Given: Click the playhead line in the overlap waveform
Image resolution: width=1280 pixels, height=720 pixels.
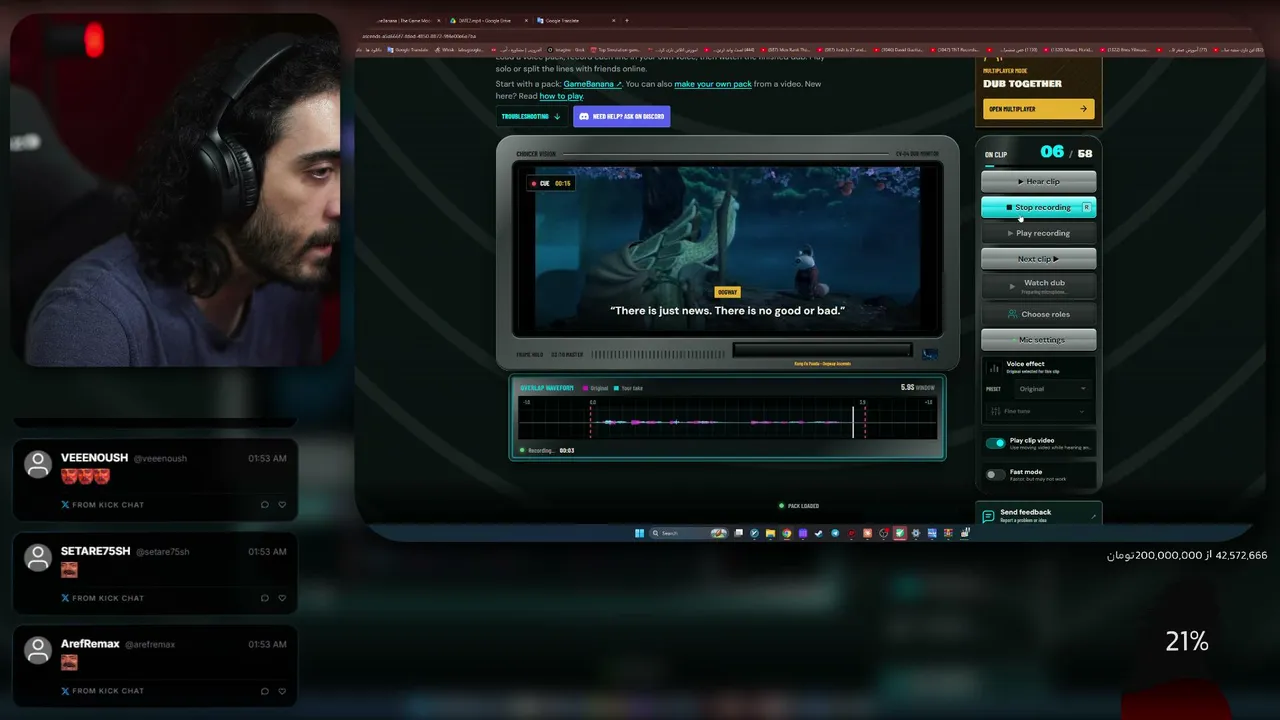Looking at the screenshot, I should (x=853, y=421).
